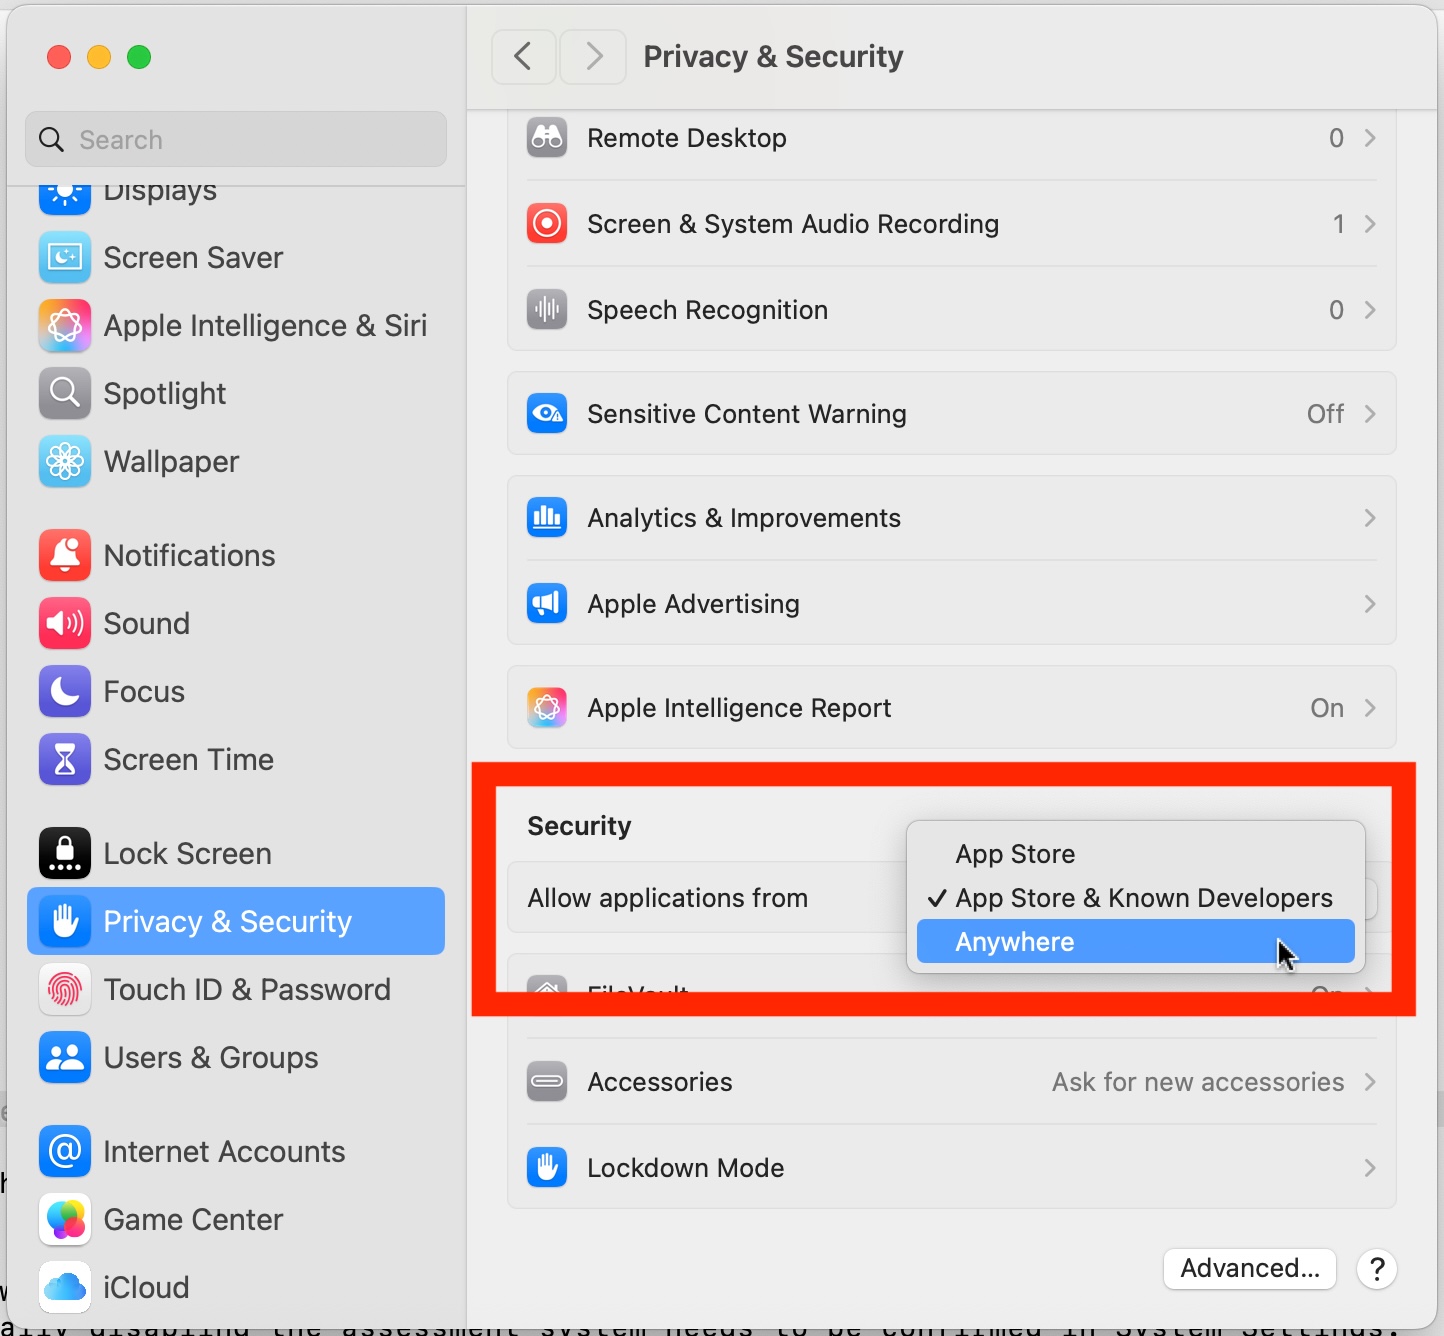This screenshot has height=1336, width=1444.
Task: Click the Remote Desktop binoculars icon
Action: [547, 138]
